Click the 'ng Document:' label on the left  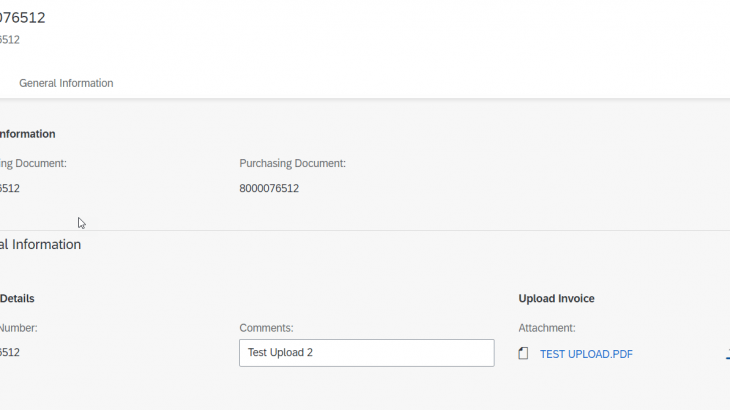pos(33,163)
